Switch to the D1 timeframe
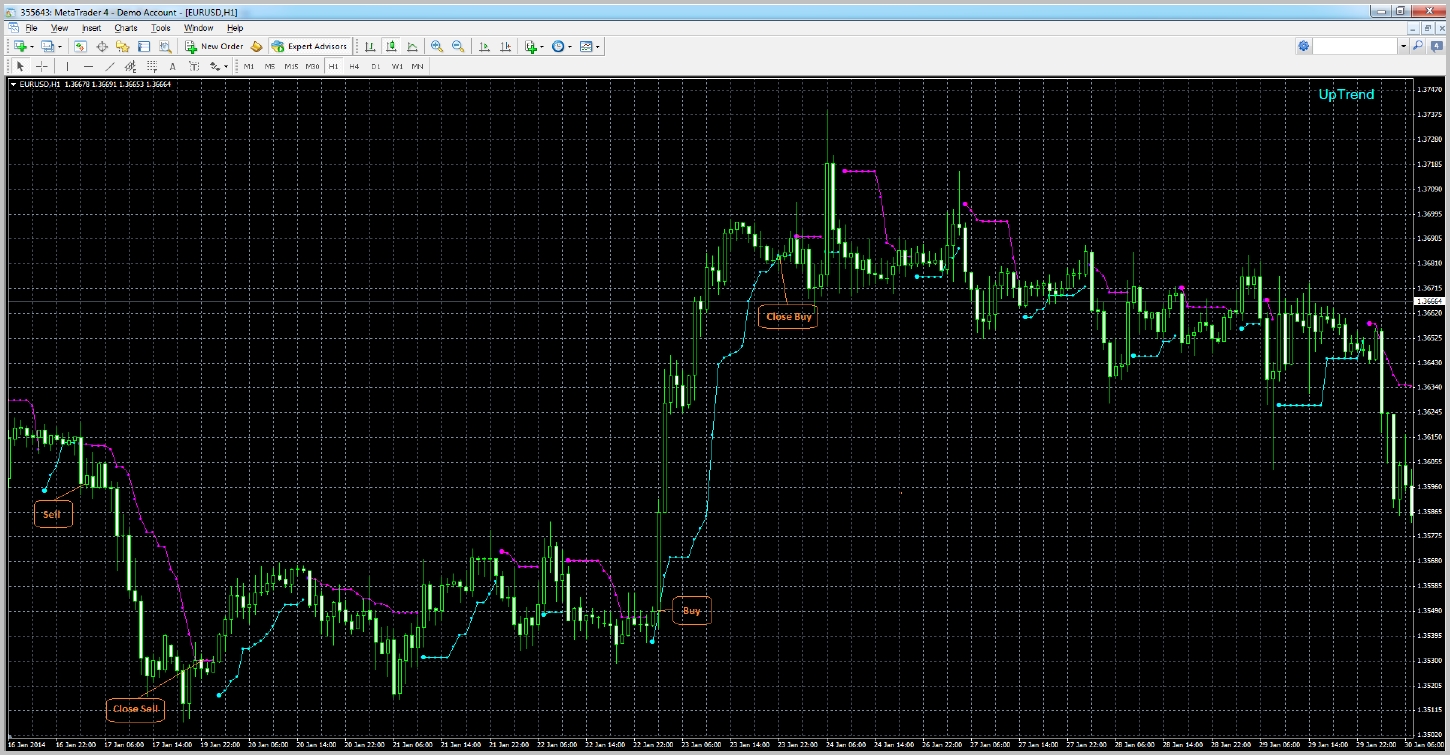The image size is (1450, 755). [x=376, y=66]
